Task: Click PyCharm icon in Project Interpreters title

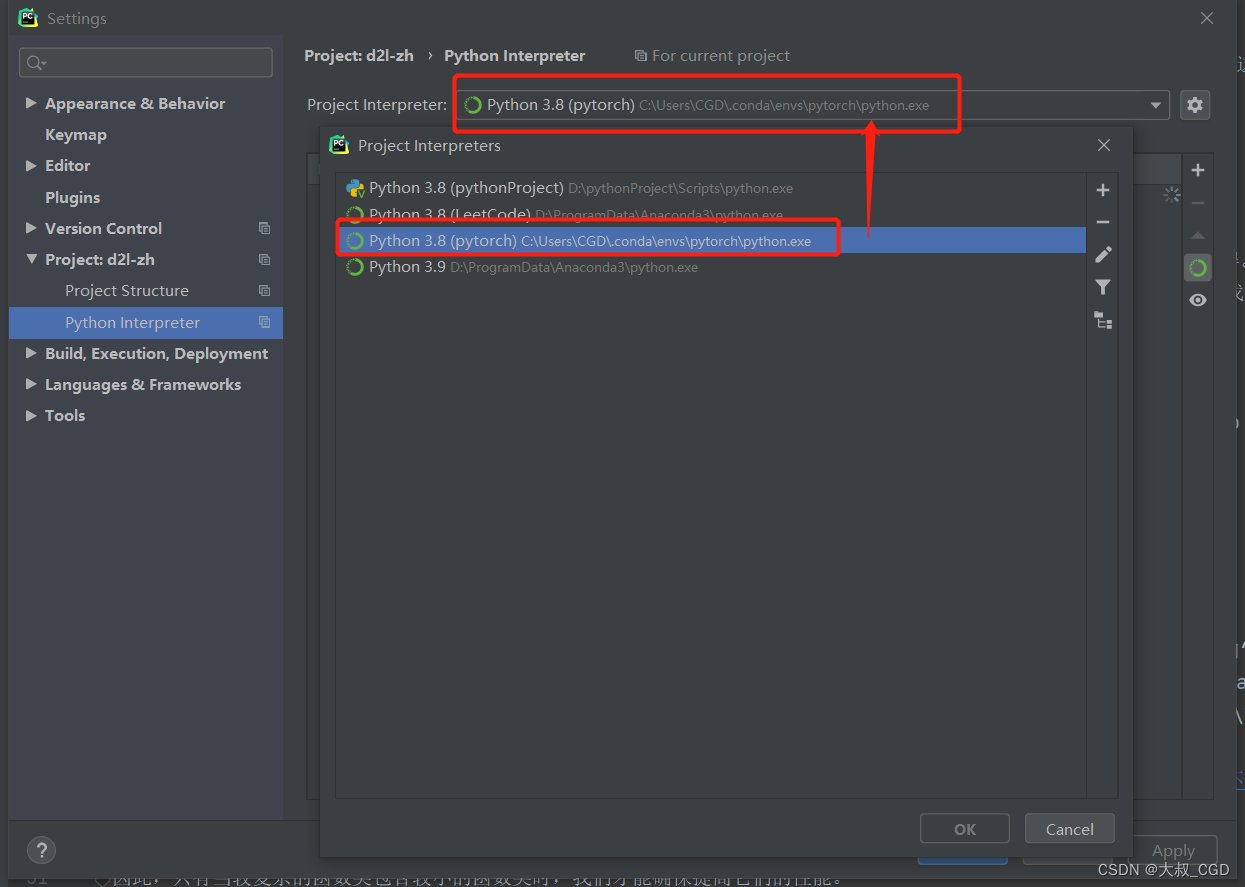Action: tap(339, 145)
